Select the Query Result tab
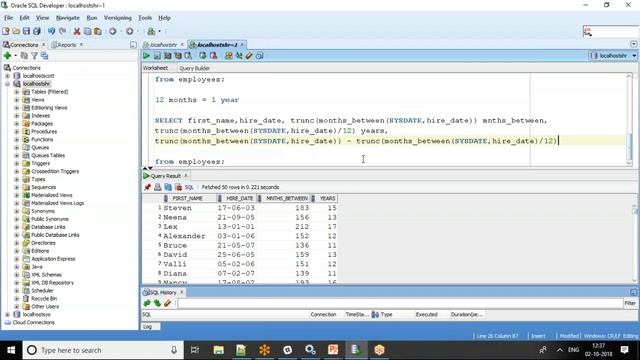The image size is (640, 360). point(165,176)
